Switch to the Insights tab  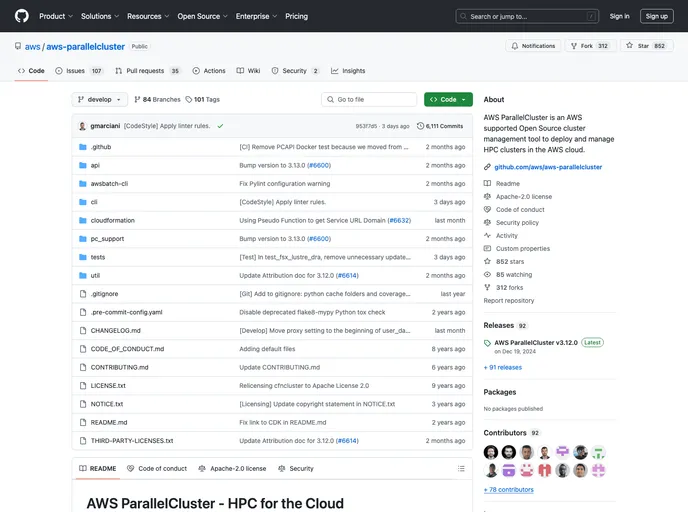[x=348, y=71]
